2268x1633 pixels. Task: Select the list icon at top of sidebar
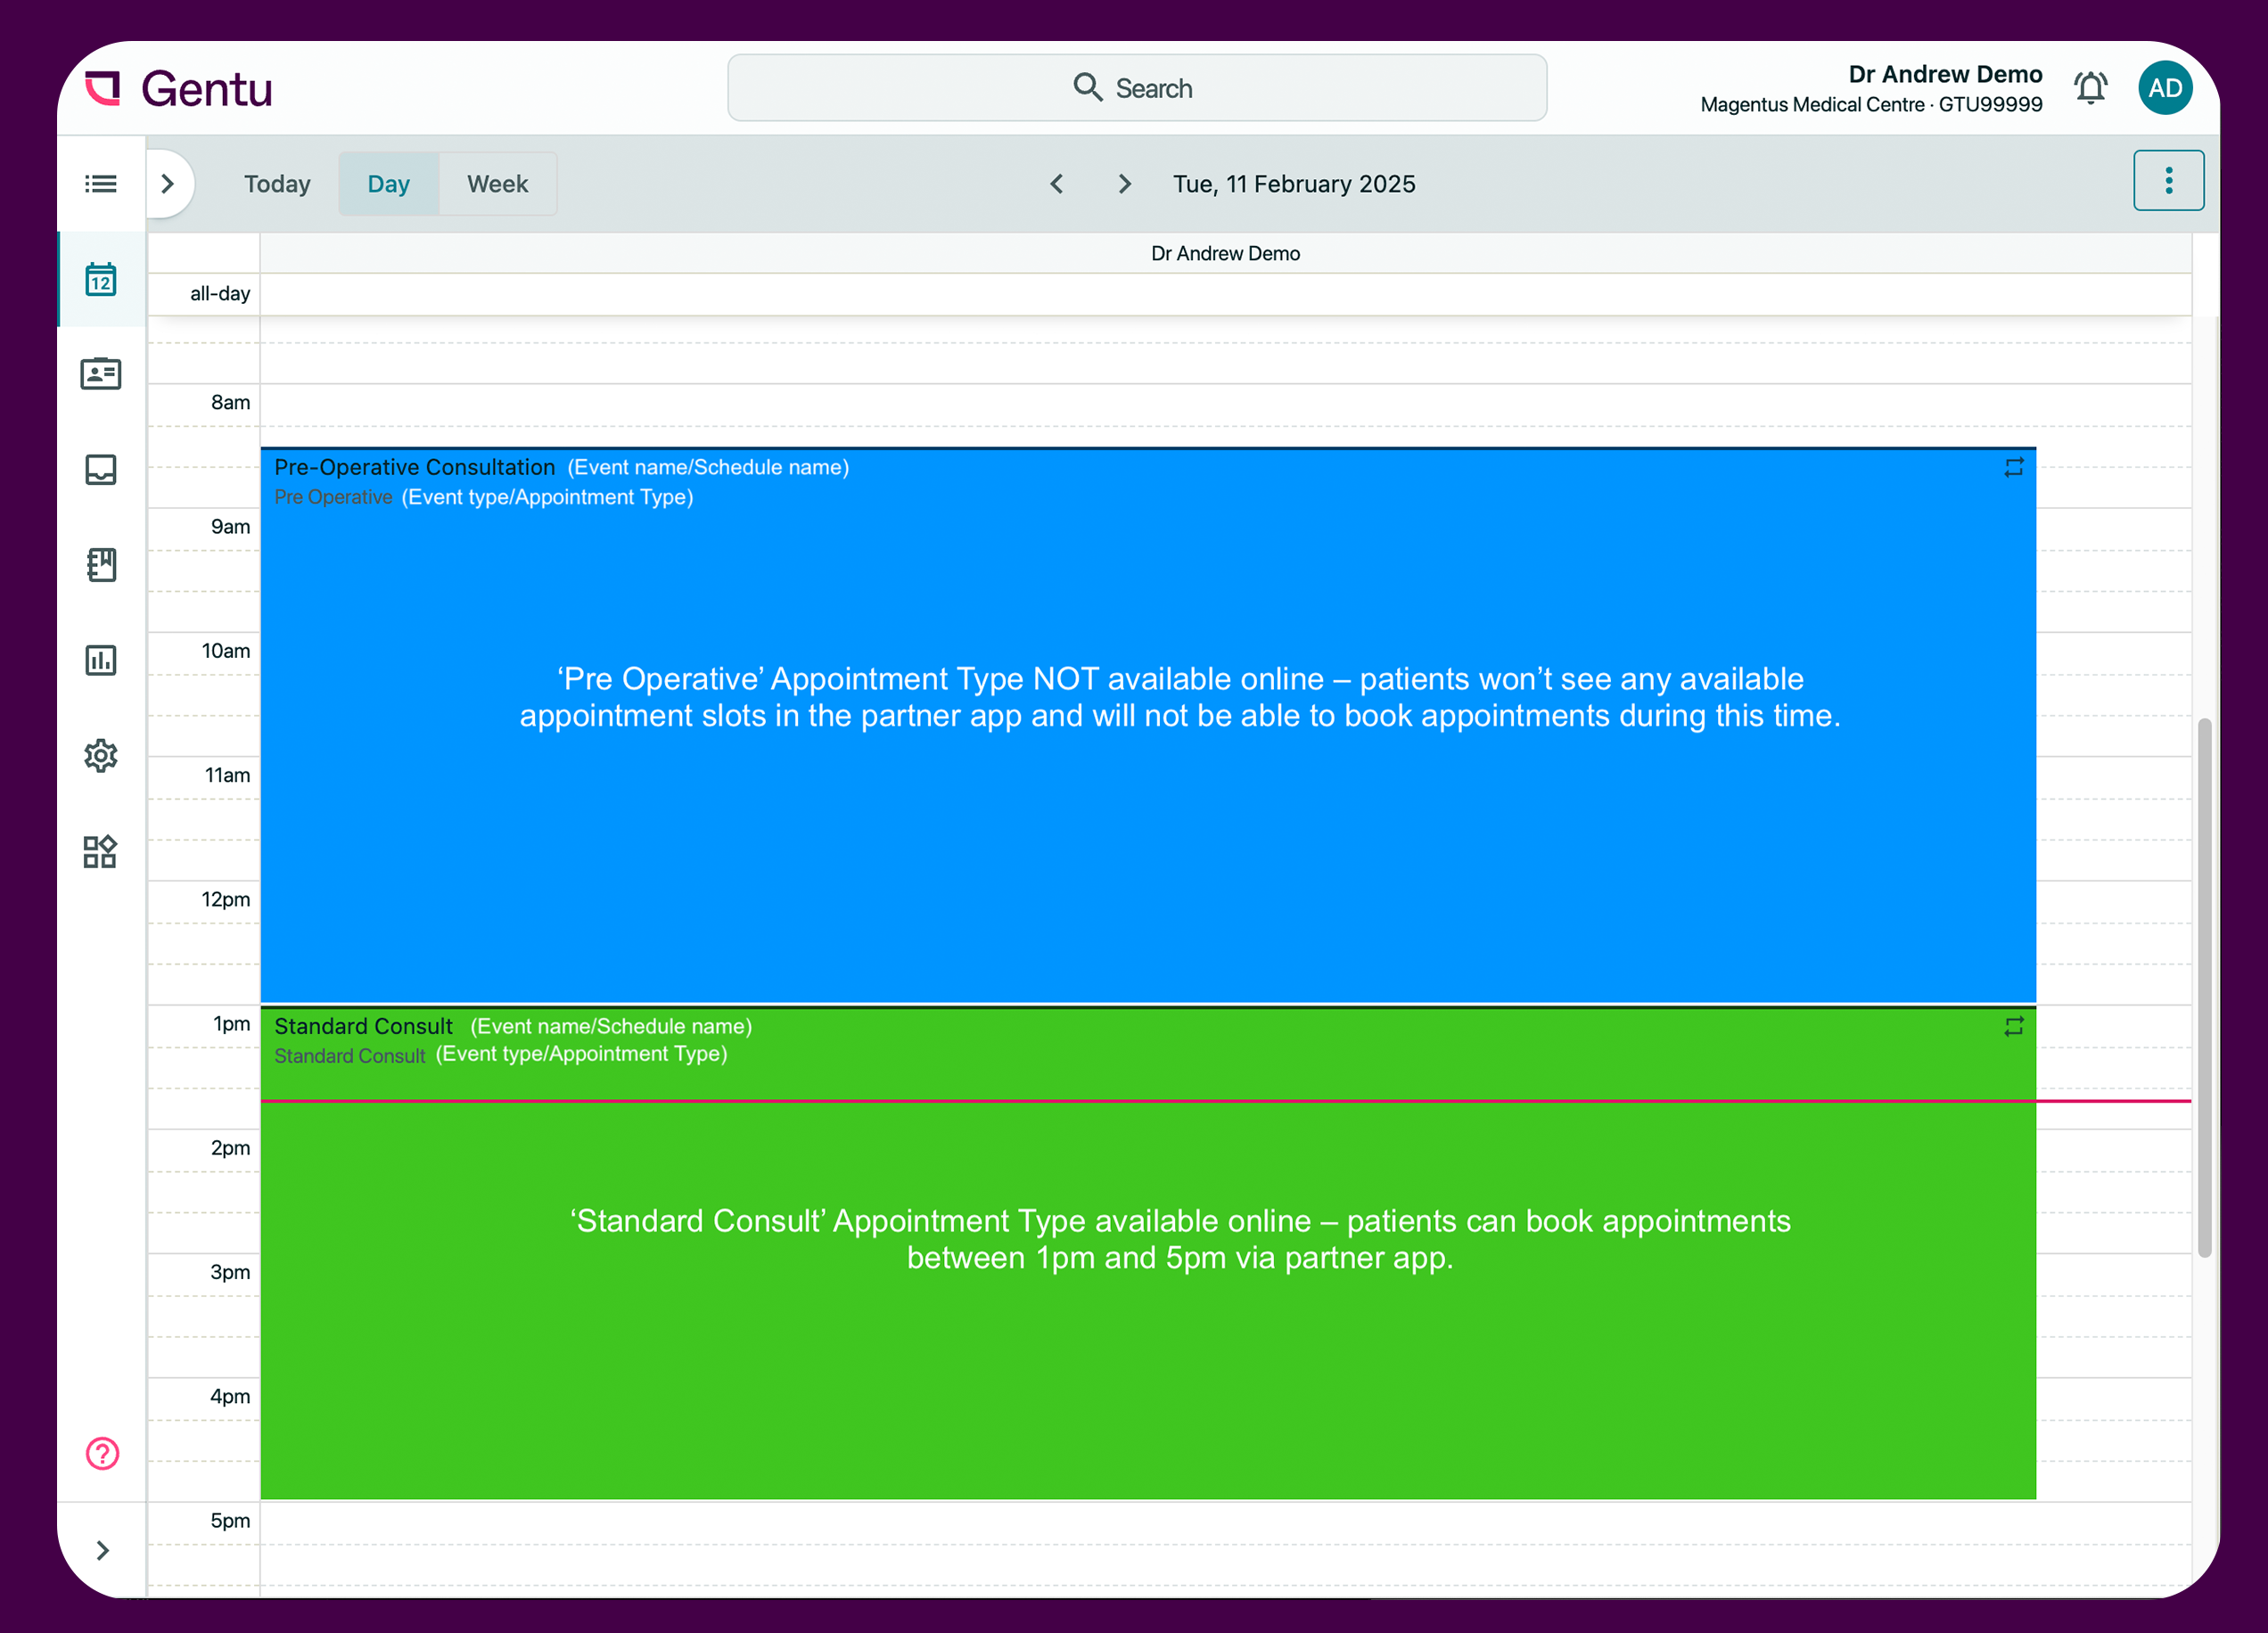coord(100,183)
